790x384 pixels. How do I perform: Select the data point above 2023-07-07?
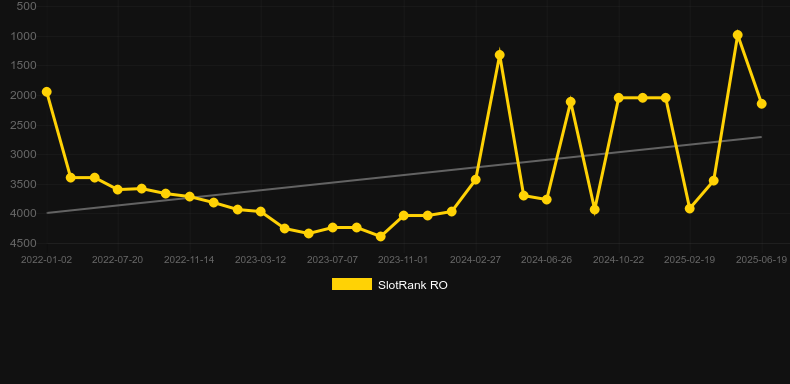pyautogui.click(x=333, y=228)
